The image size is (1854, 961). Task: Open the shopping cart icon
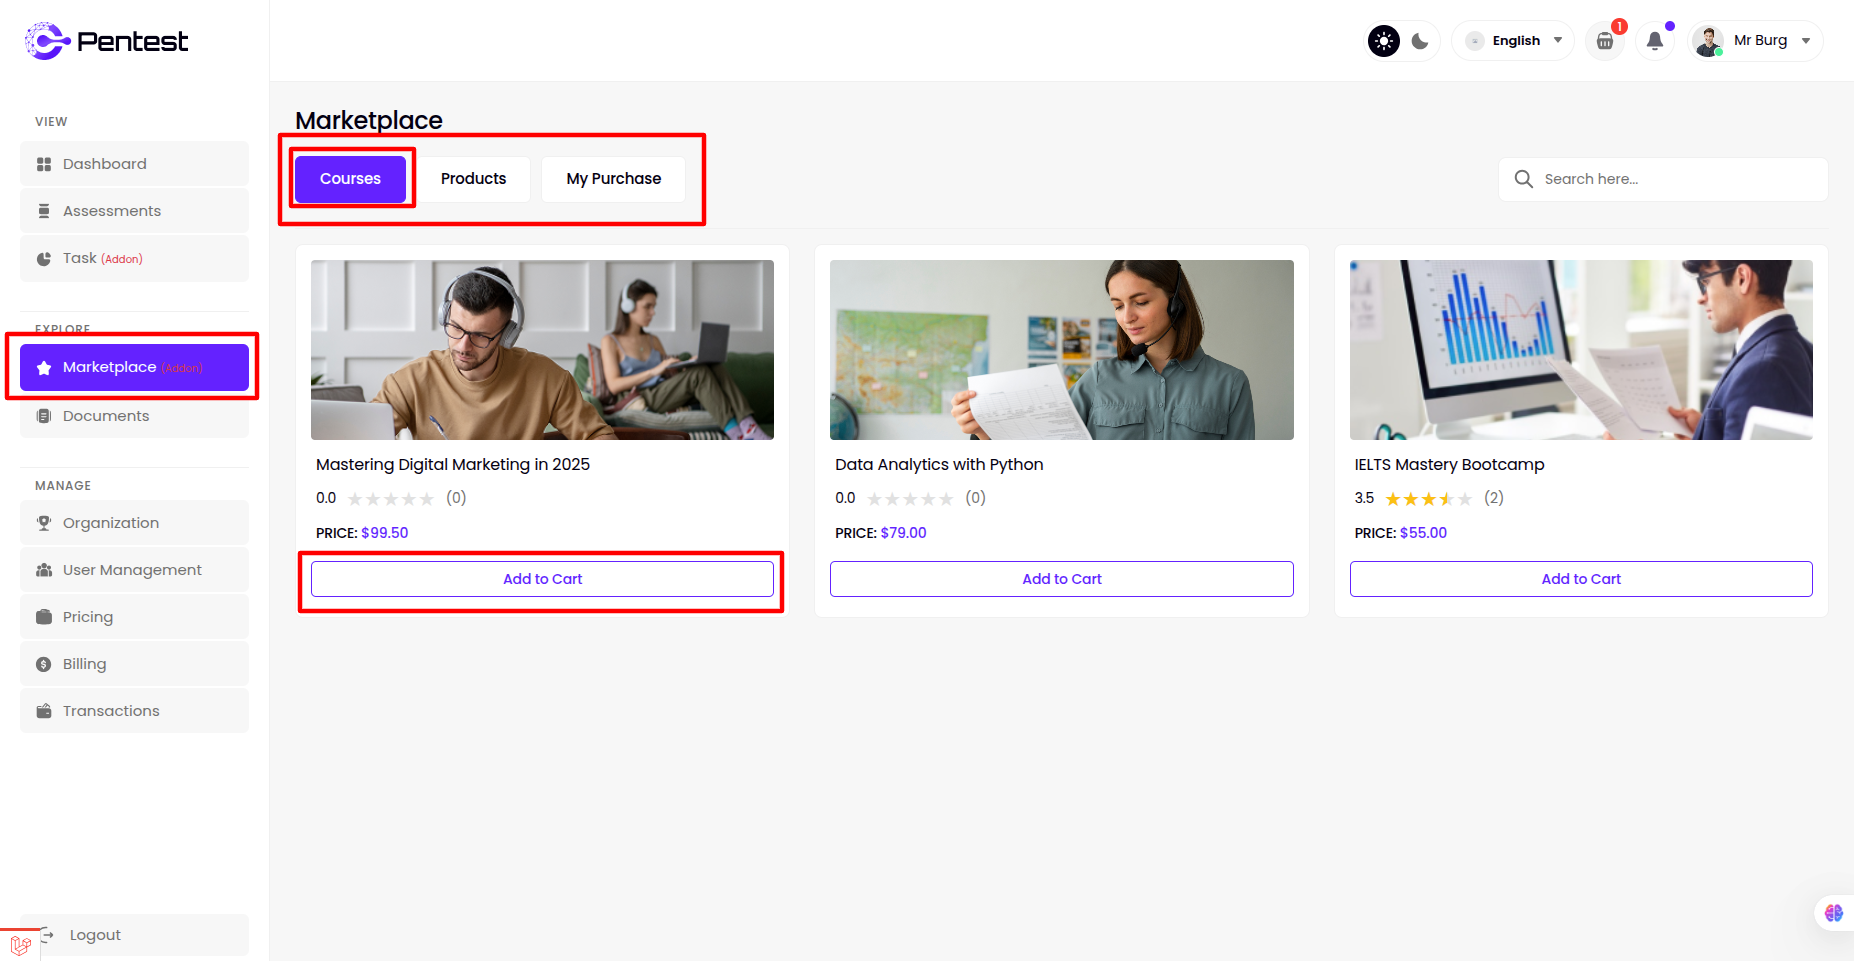point(1605,41)
